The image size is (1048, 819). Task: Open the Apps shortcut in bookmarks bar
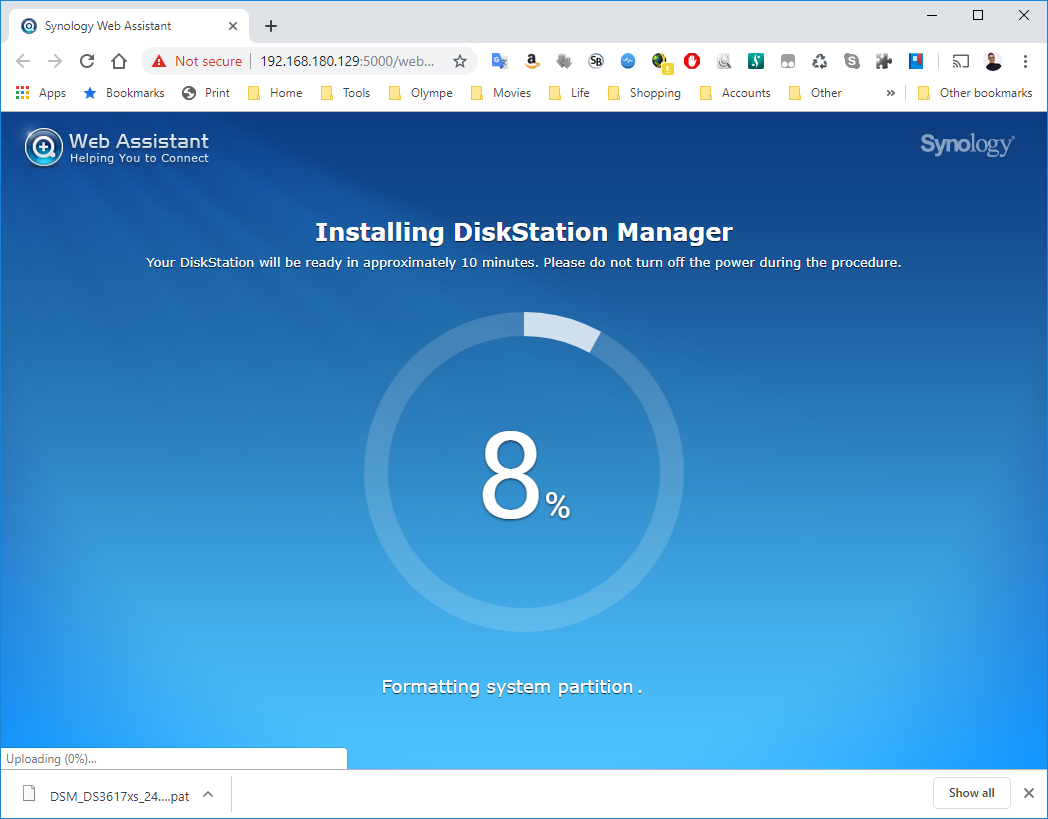point(41,93)
